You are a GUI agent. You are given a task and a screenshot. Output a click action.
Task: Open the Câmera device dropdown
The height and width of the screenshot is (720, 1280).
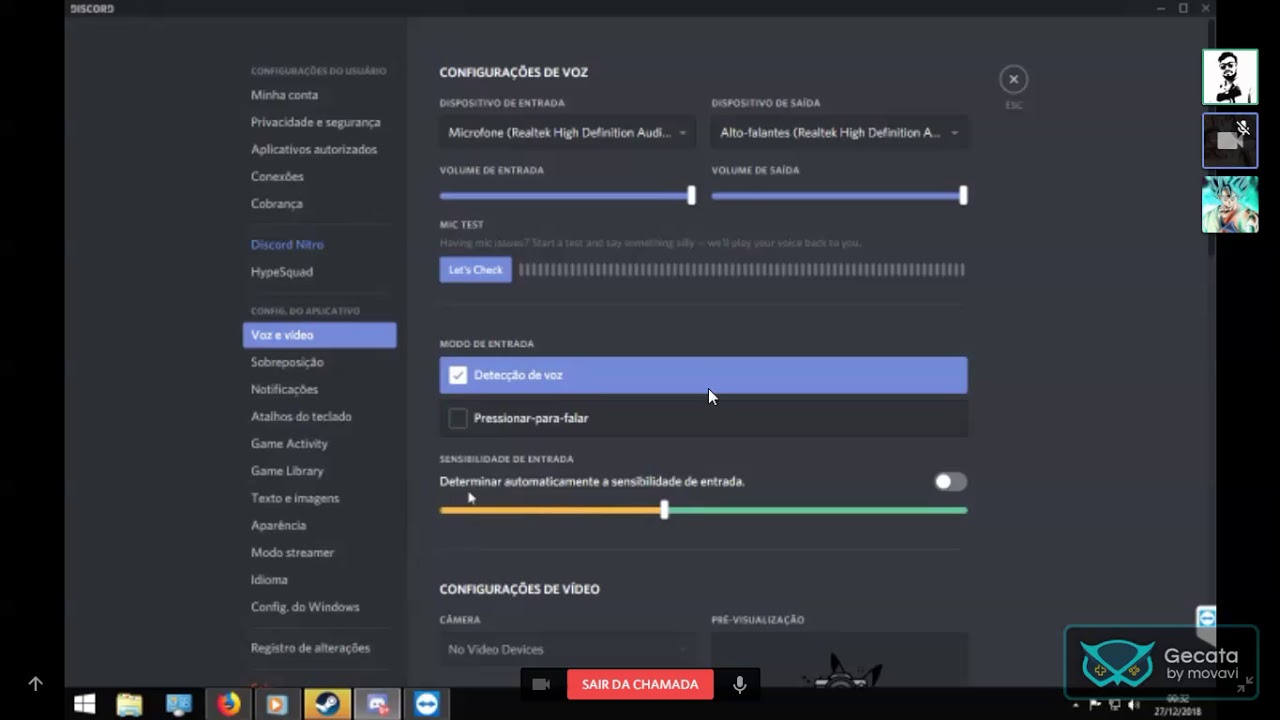[x=567, y=649]
